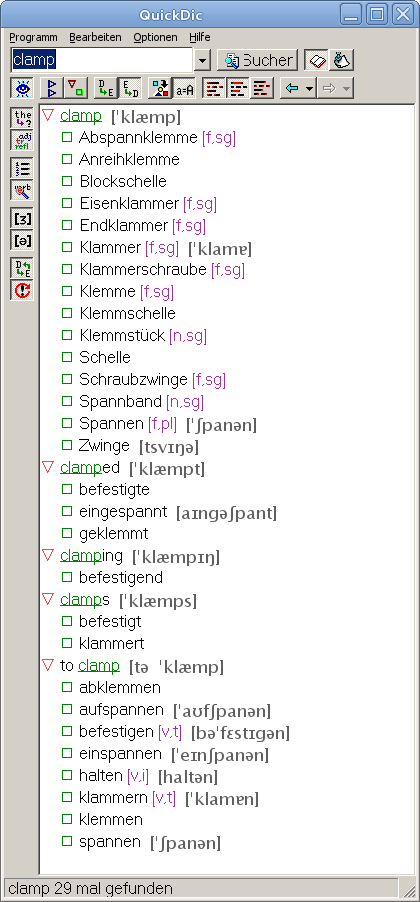Screen dimensions: 420x902
Task: Collapse the 'clamped' entry triangle
Action: (x=48, y=468)
